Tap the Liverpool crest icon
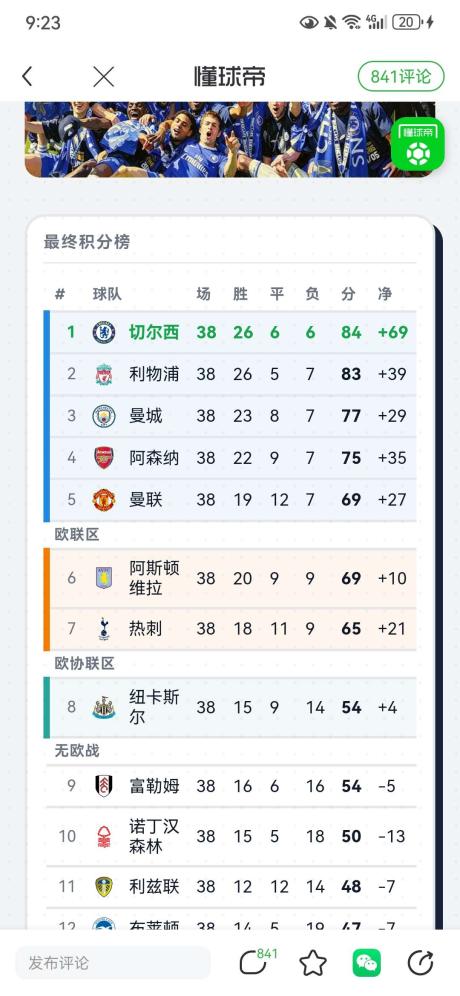460x996 pixels. point(104,374)
